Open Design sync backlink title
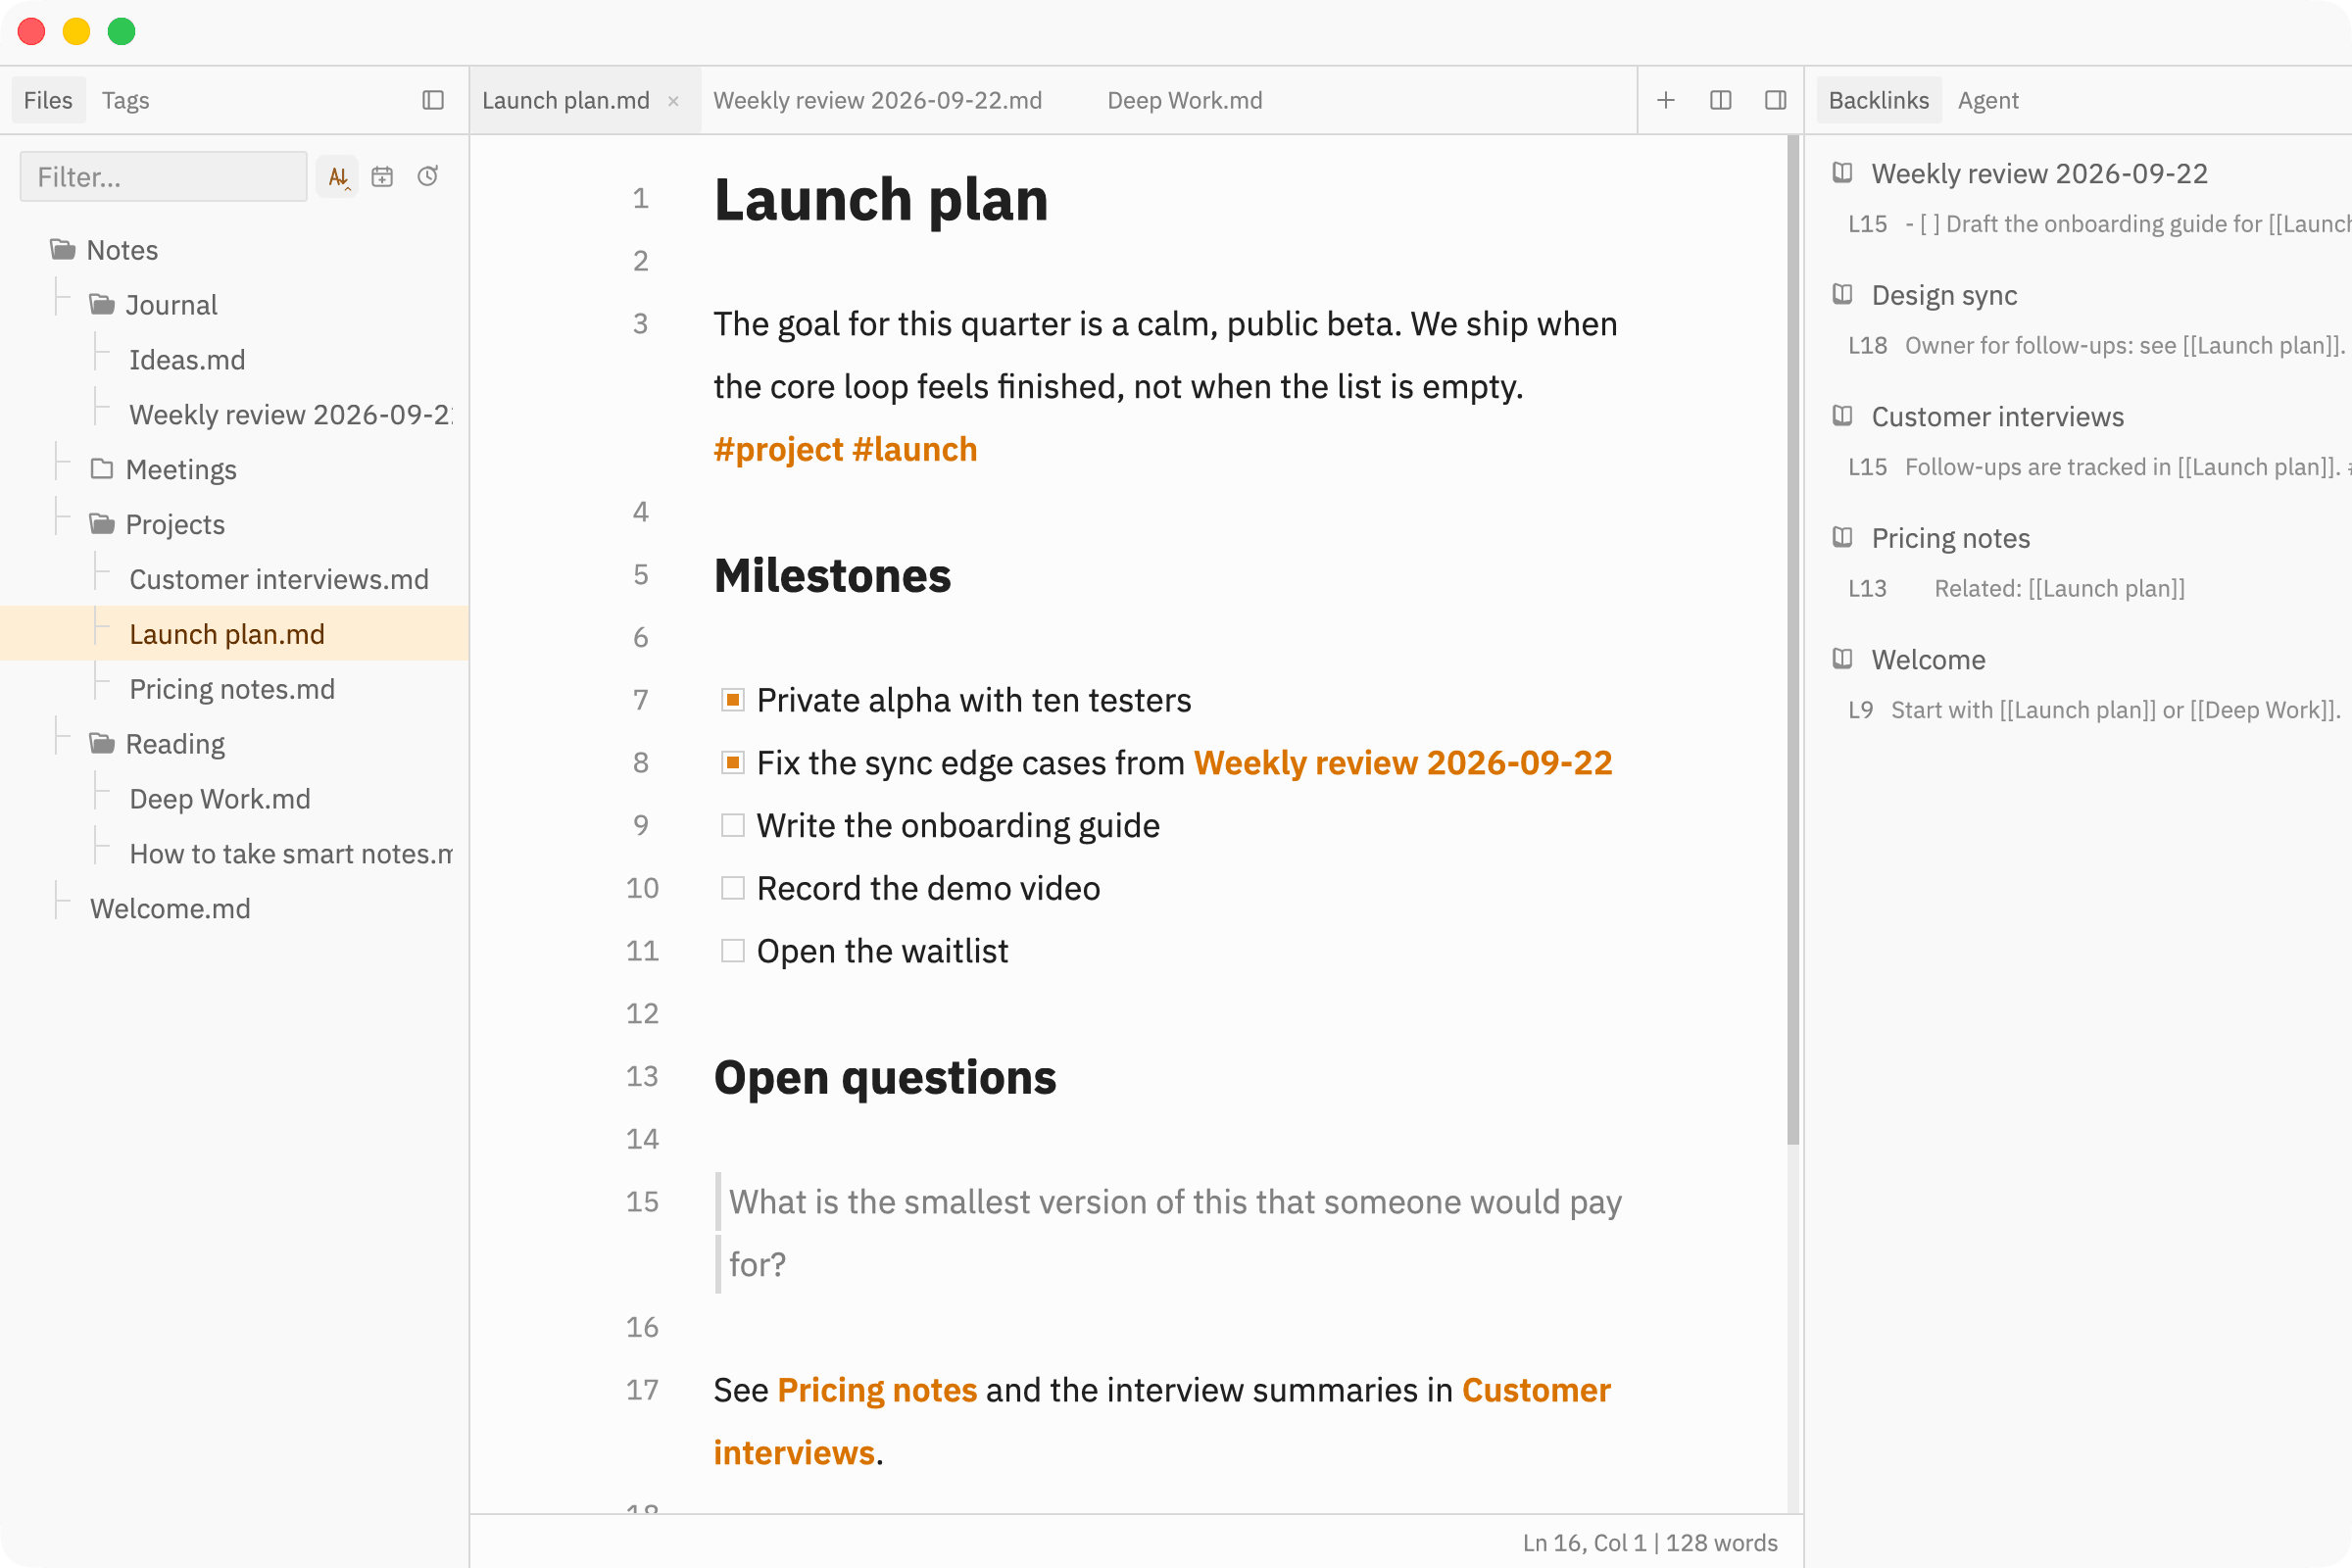 click(x=1944, y=295)
